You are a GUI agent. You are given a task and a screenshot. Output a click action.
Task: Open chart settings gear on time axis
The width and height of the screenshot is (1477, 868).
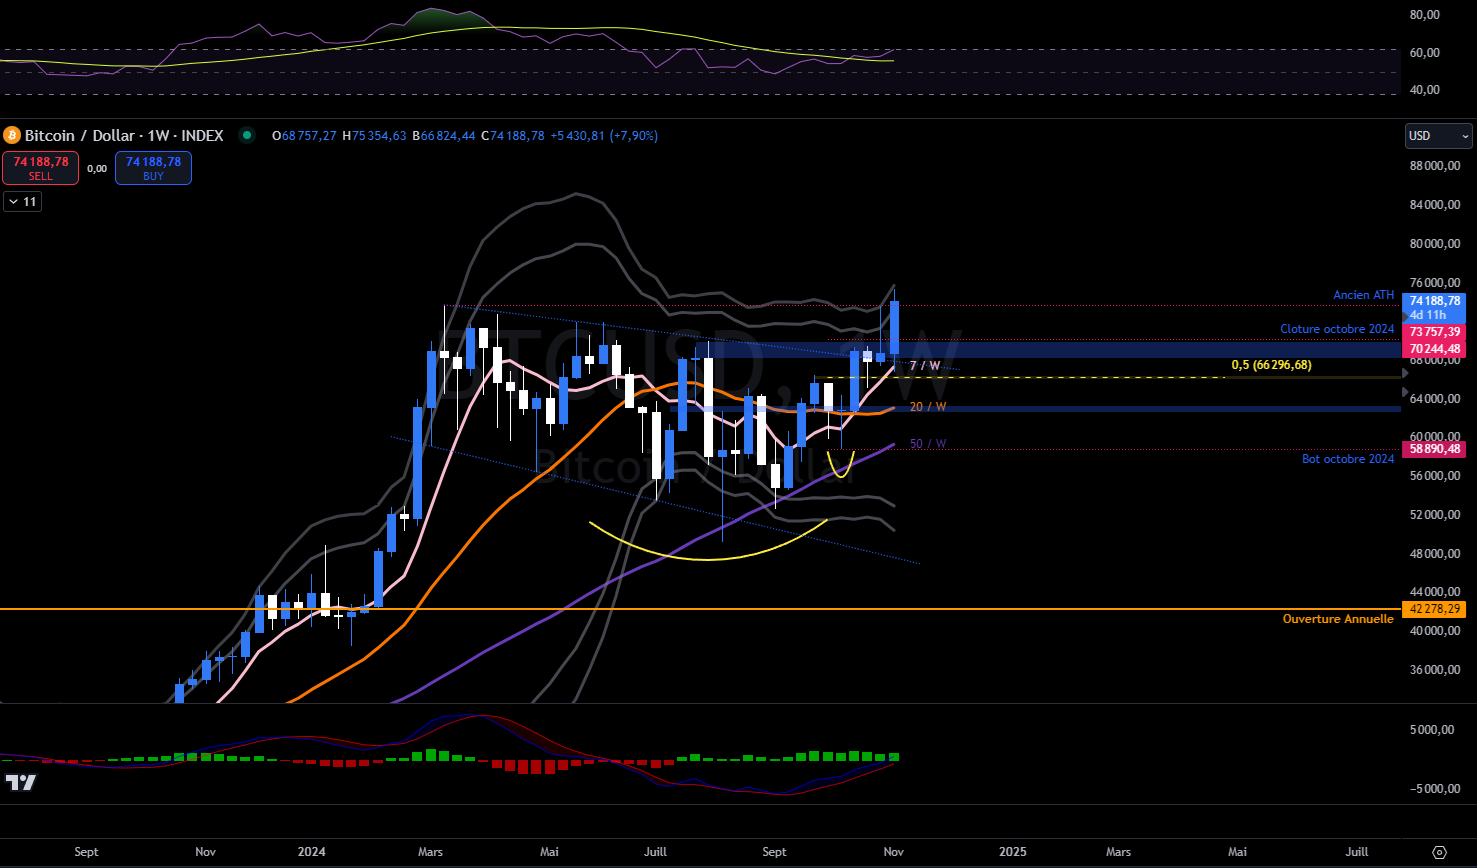click(1439, 852)
